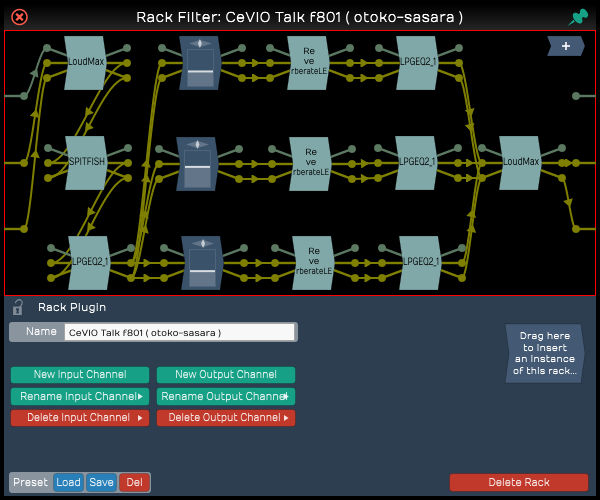Click the bottom rack output pin
The width and height of the screenshot is (600, 500).
coord(576,229)
